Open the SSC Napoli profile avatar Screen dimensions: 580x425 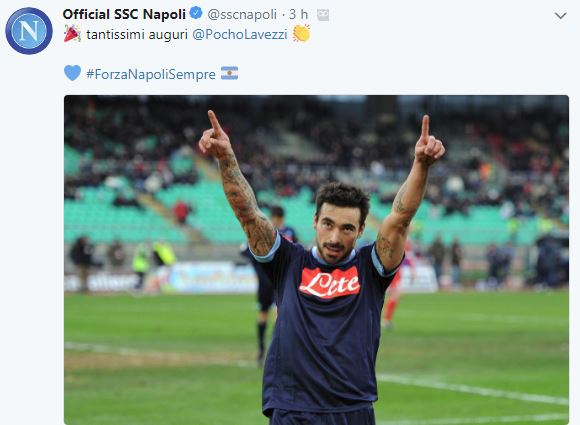coord(29,31)
